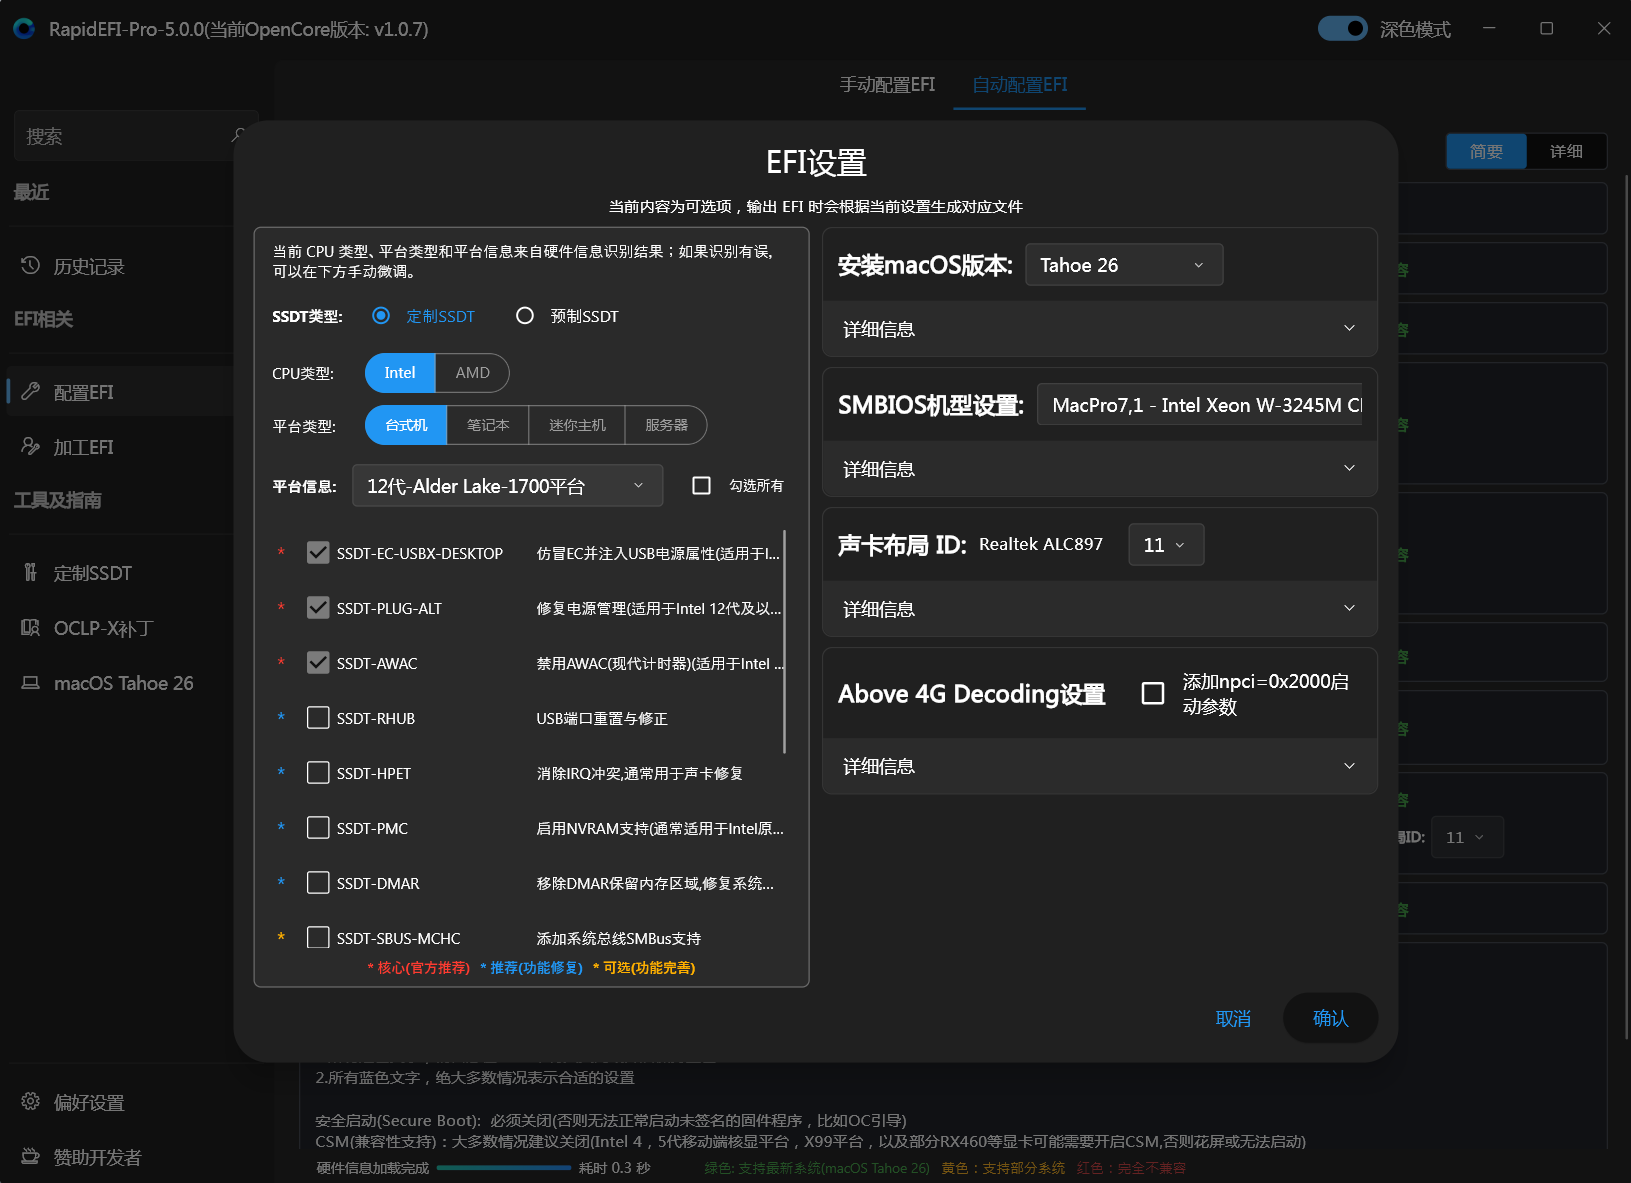Viewport: 1631px width, 1183px height.
Task: Select the 服务器 platform type
Action: tap(666, 425)
